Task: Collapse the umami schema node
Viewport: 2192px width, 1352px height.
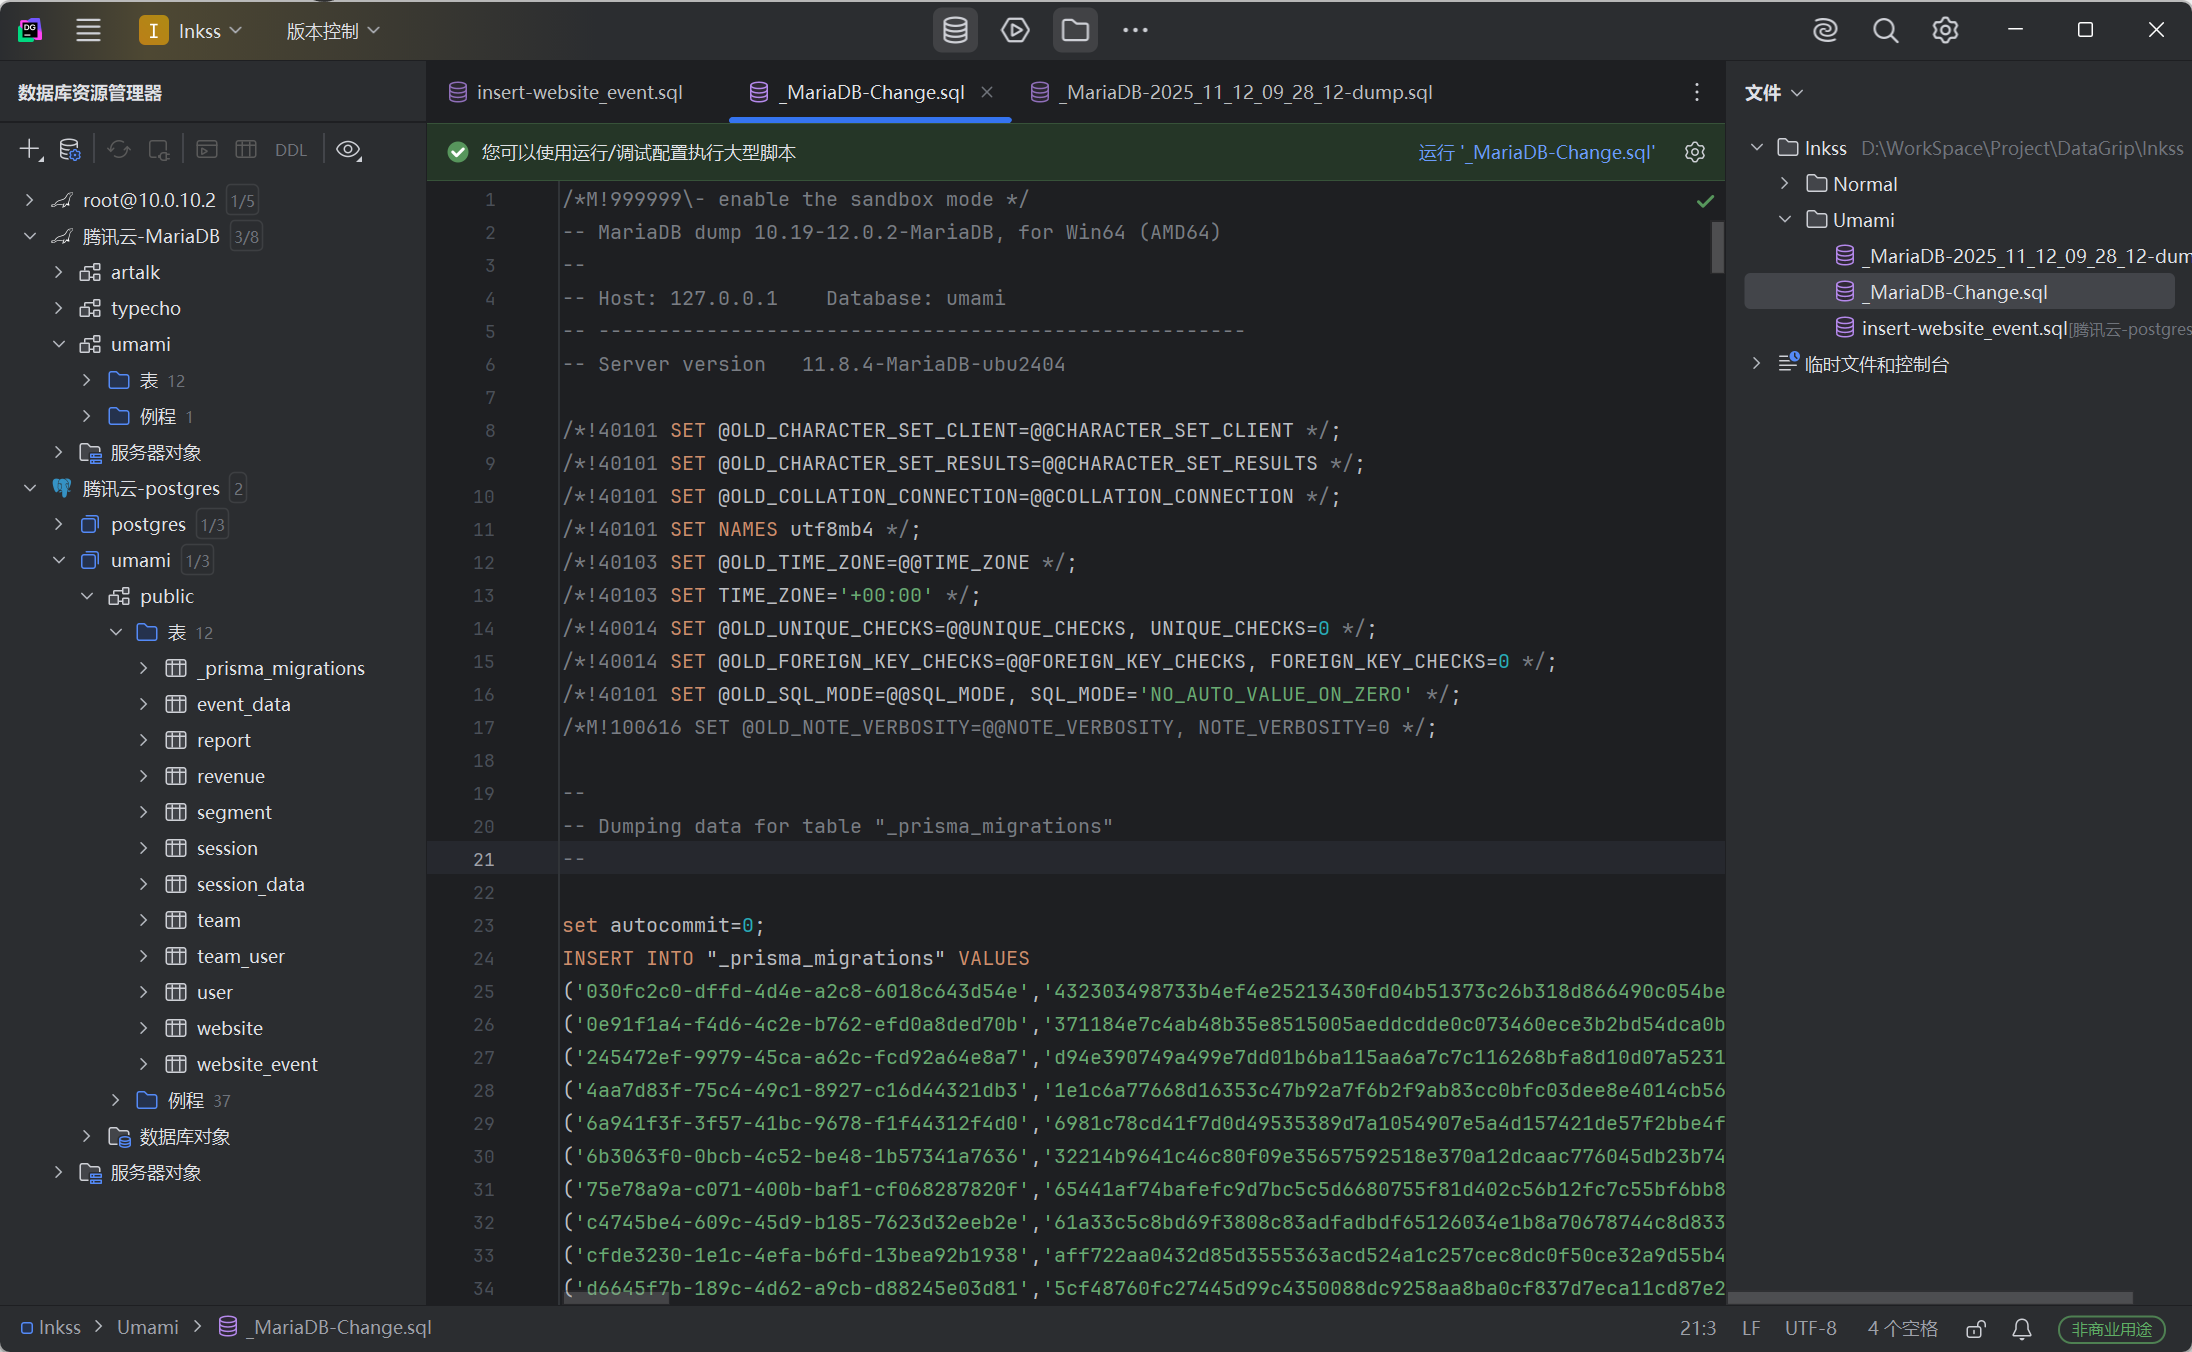Action: coord(58,343)
